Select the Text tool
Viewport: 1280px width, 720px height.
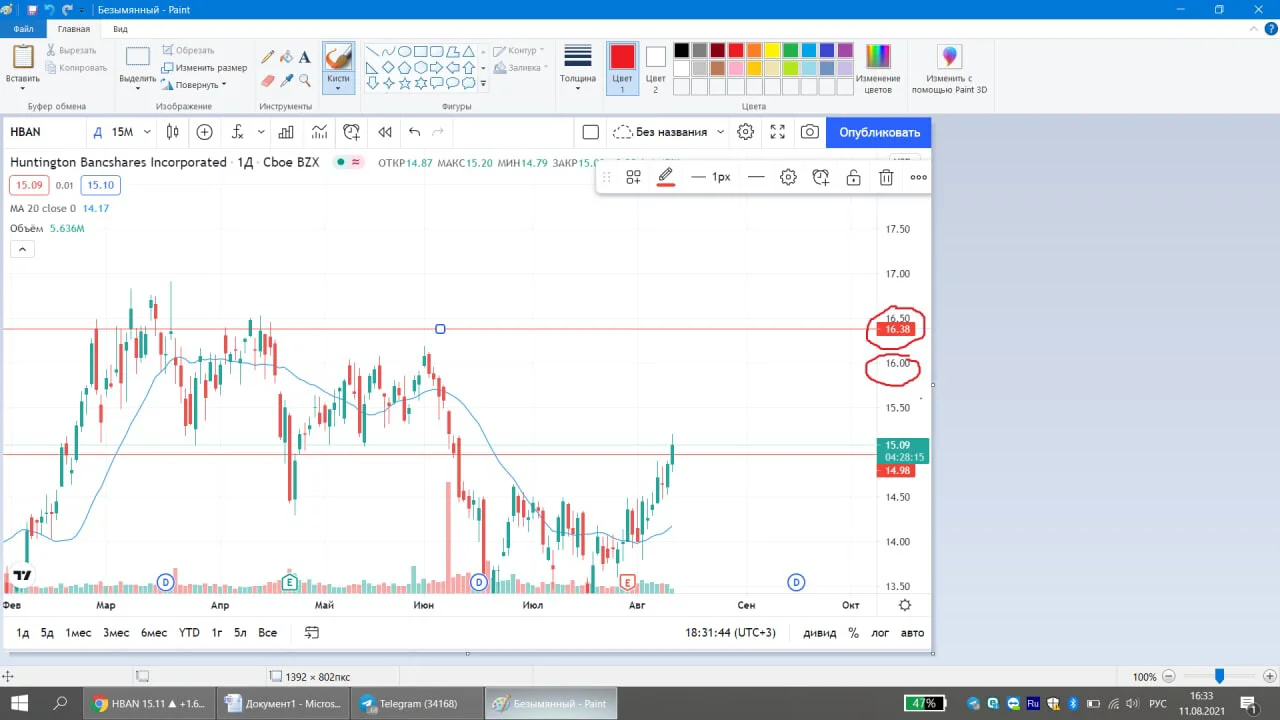305,57
